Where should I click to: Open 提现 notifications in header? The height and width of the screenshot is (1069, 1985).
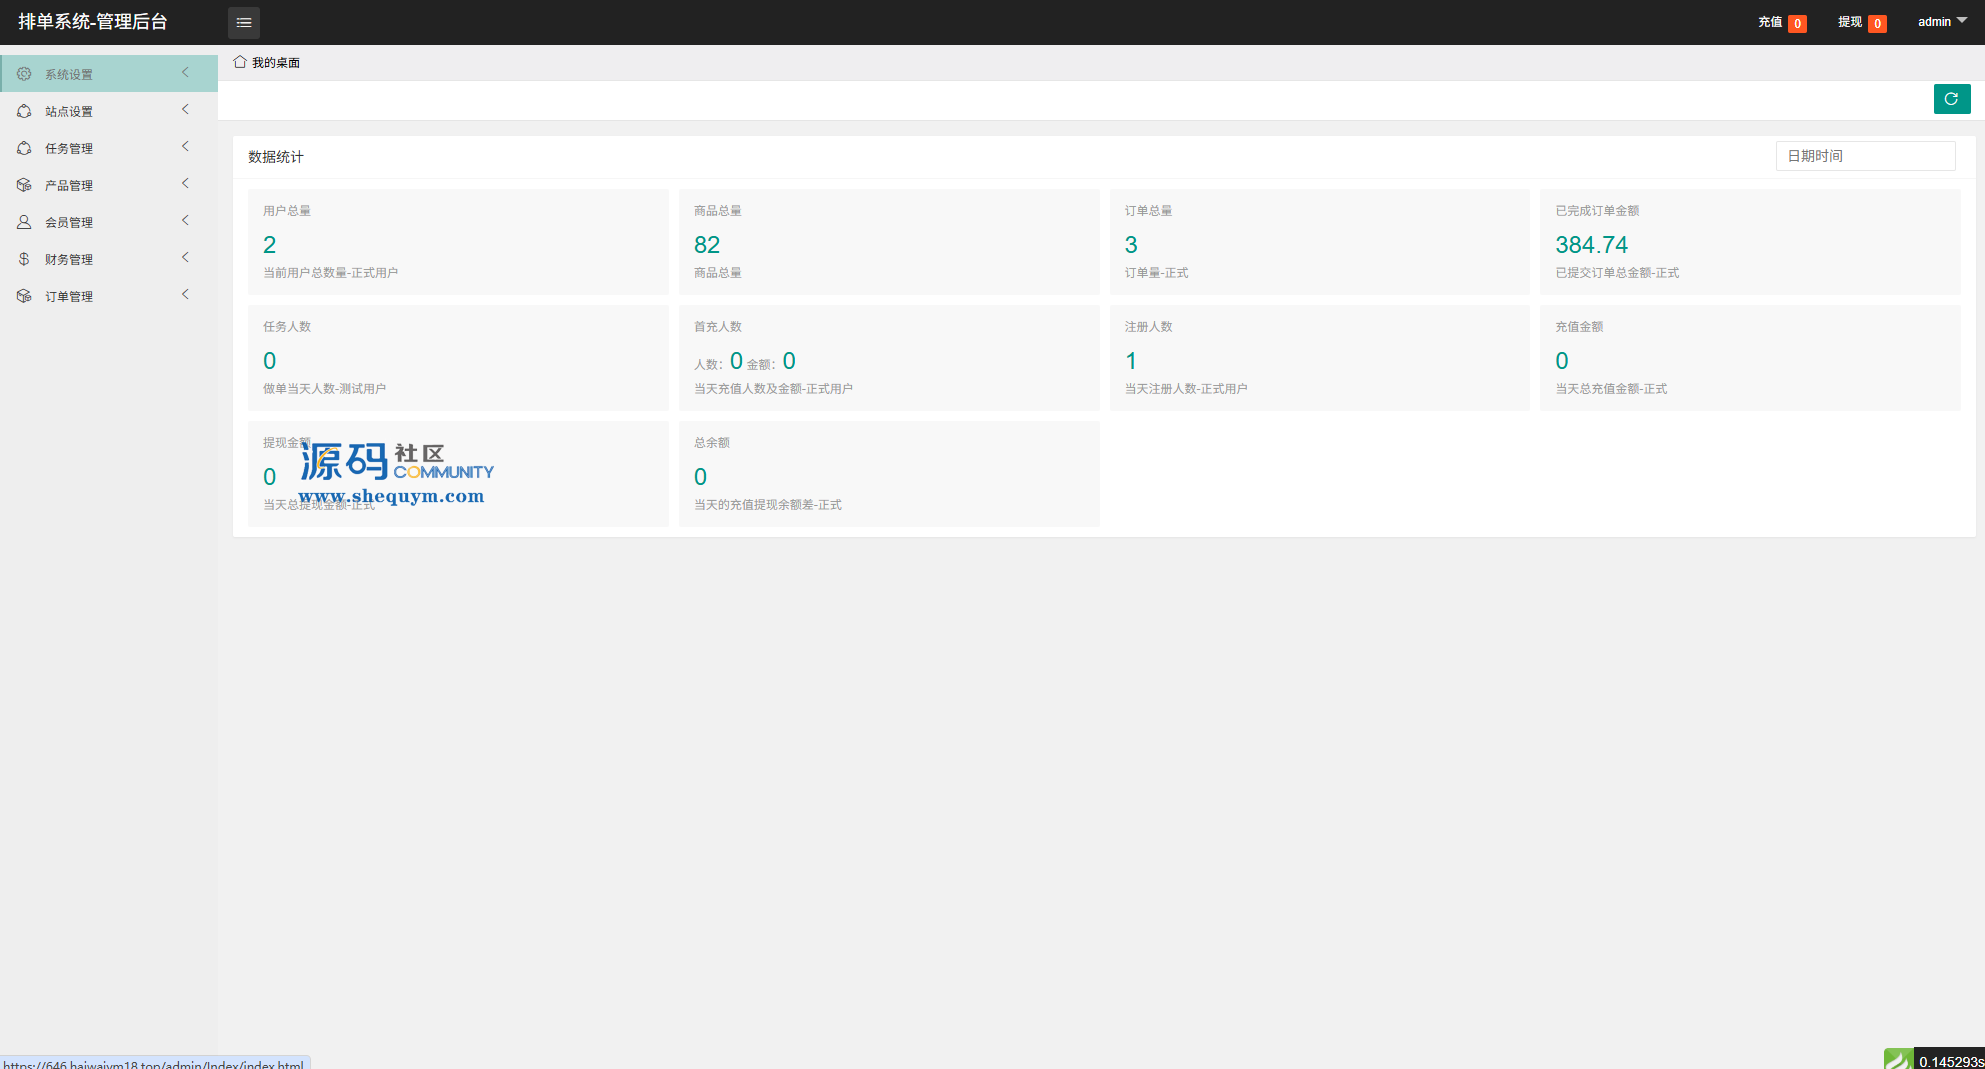1861,22
